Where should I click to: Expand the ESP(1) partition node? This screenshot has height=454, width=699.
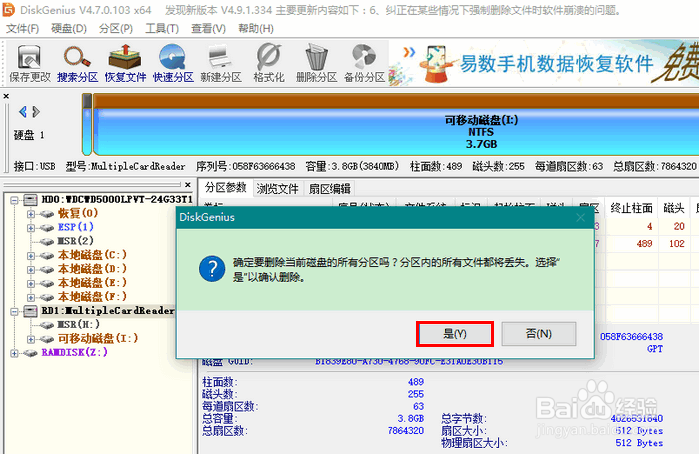31,228
